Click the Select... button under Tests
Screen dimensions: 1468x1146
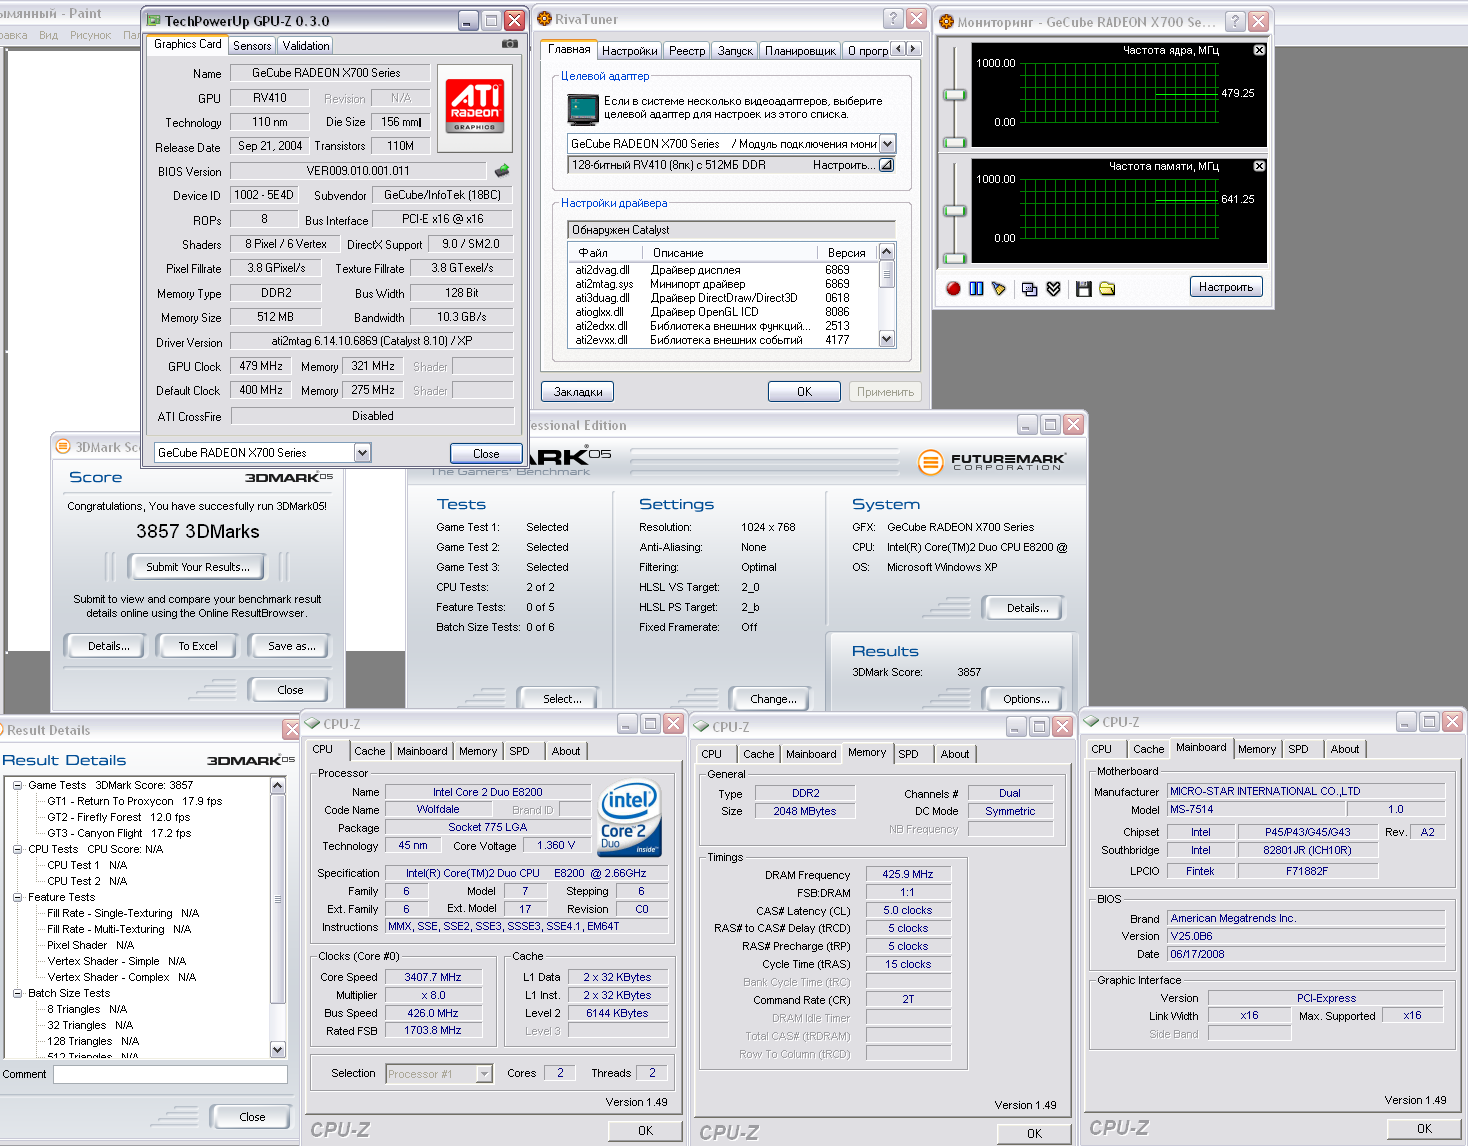562,699
